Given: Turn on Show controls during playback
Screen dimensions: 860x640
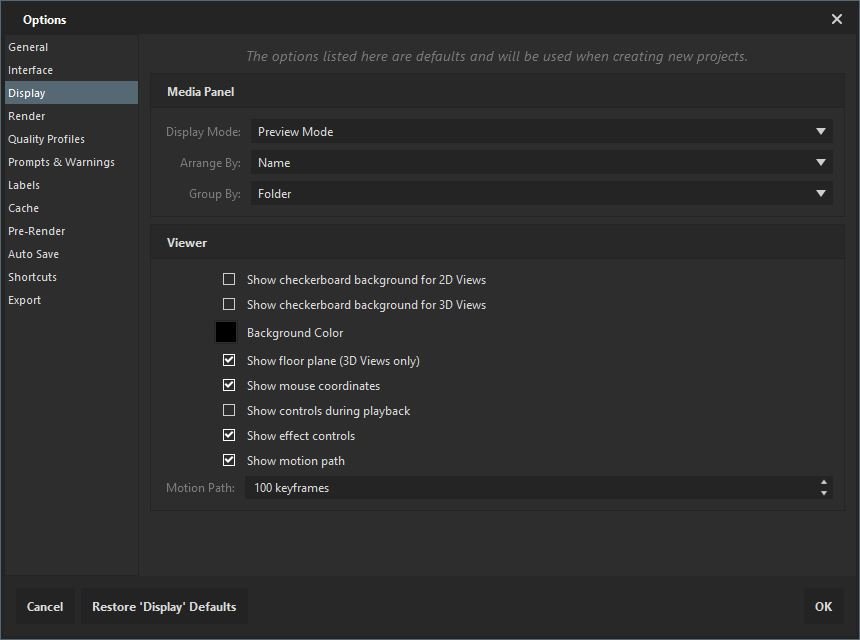Looking at the screenshot, I should (x=229, y=411).
